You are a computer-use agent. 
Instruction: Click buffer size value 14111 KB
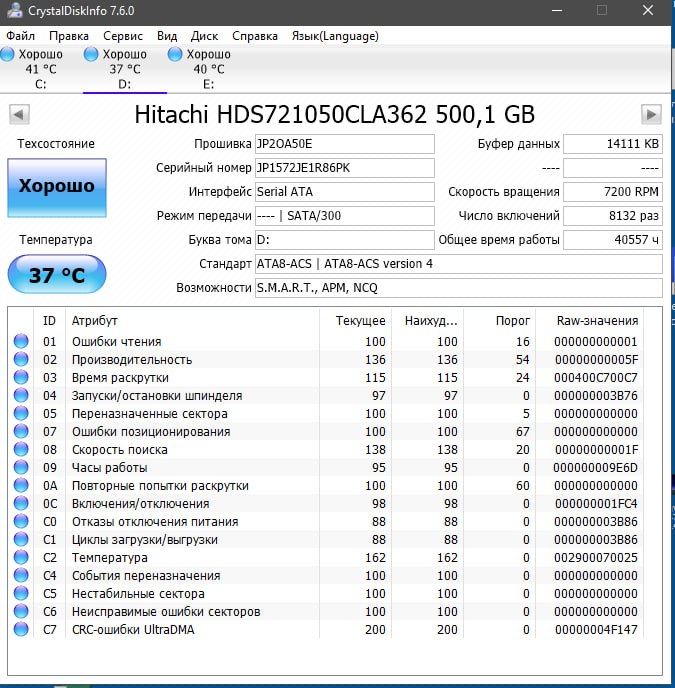(x=613, y=144)
